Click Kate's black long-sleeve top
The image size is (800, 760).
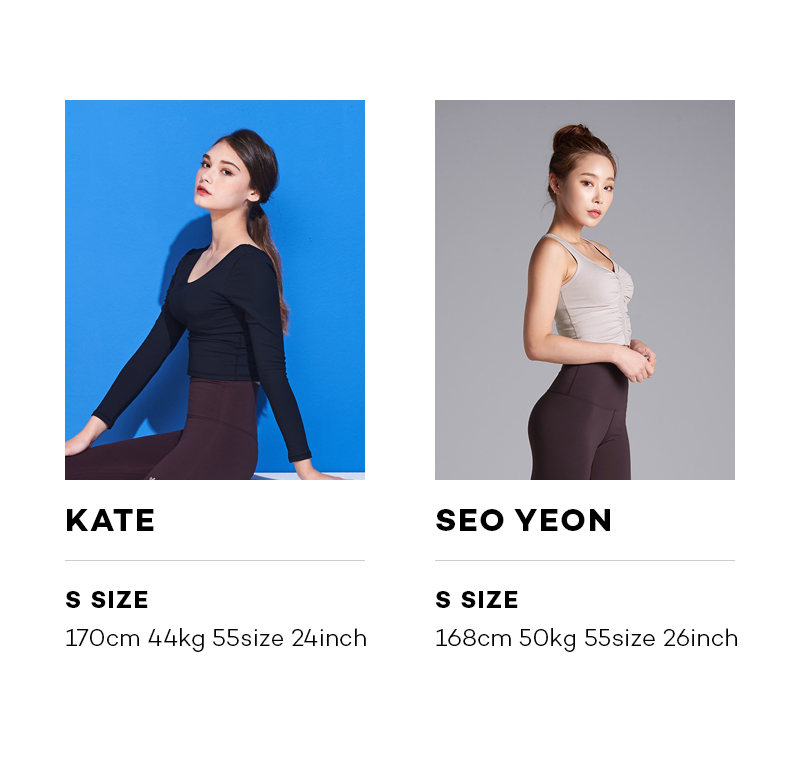tap(224, 316)
